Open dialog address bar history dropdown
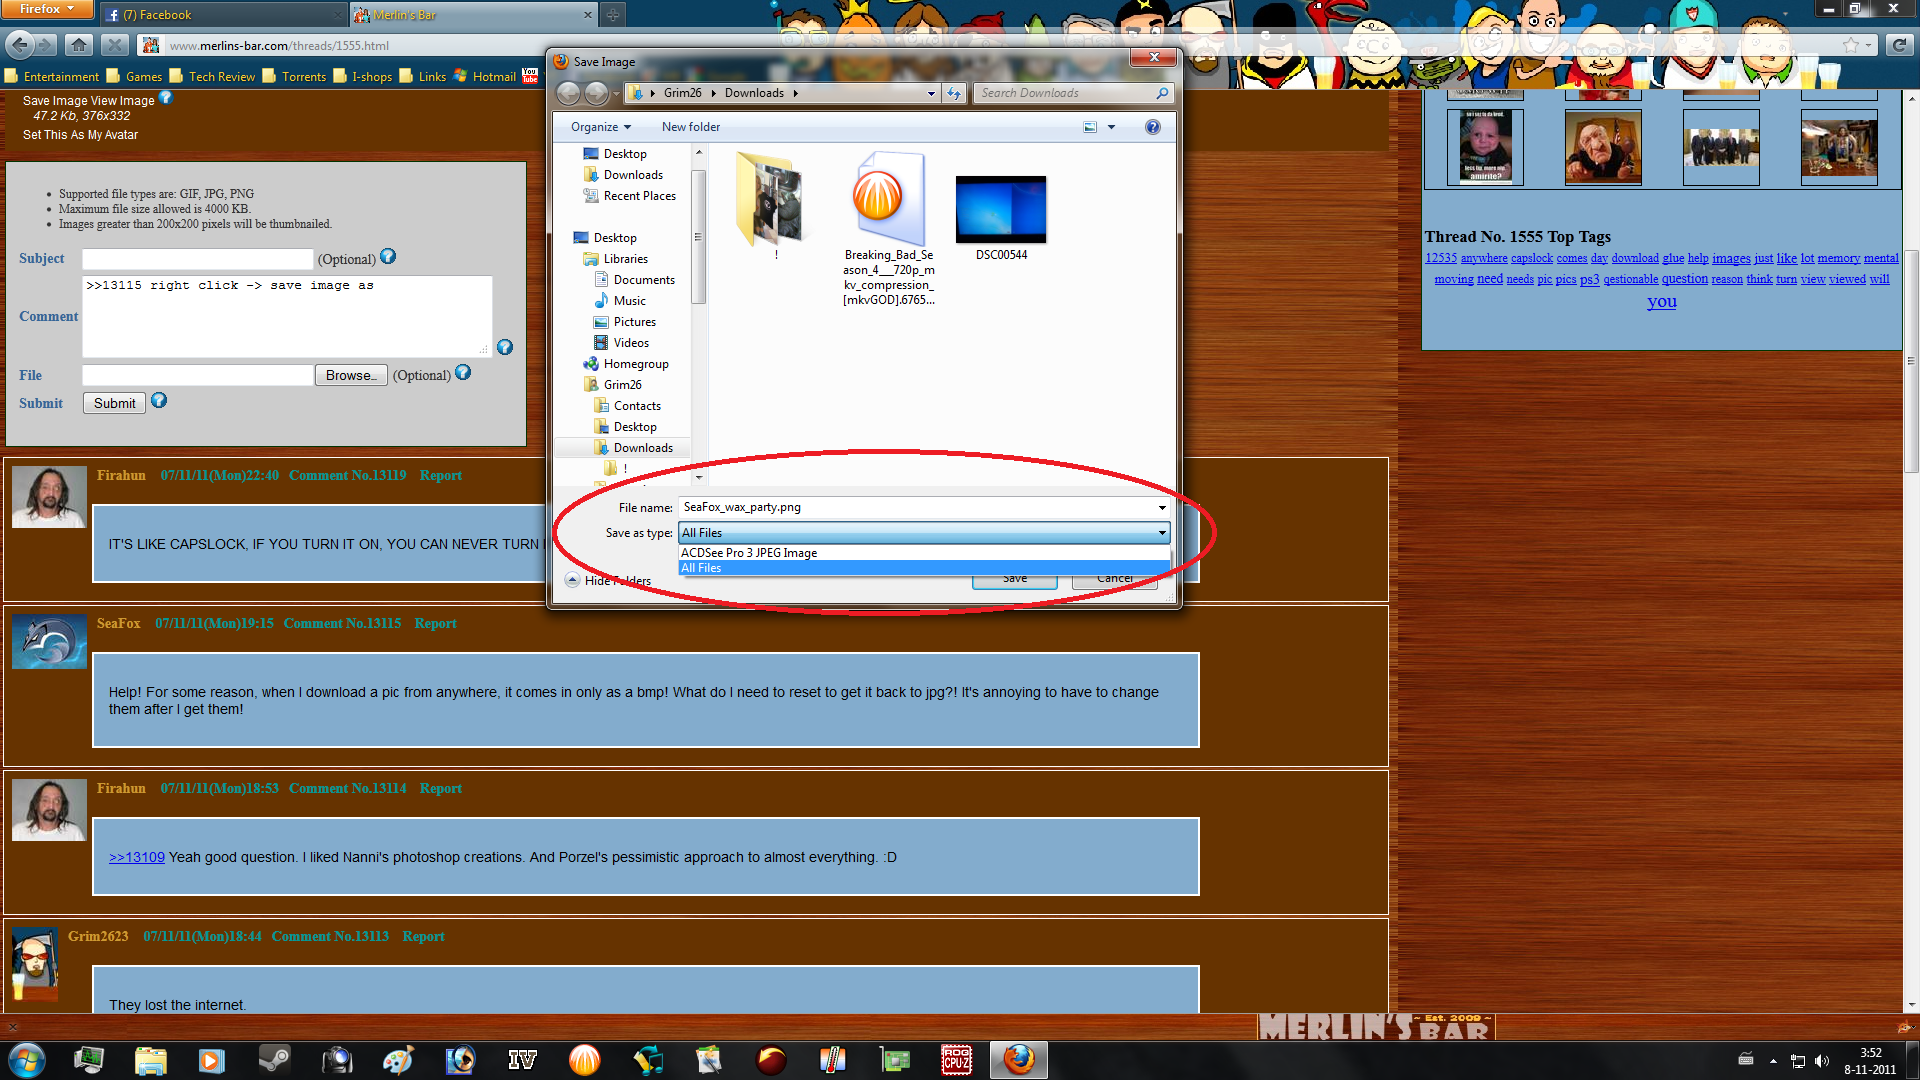Image resolution: width=1920 pixels, height=1080 pixels. pyautogui.click(x=931, y=93)
